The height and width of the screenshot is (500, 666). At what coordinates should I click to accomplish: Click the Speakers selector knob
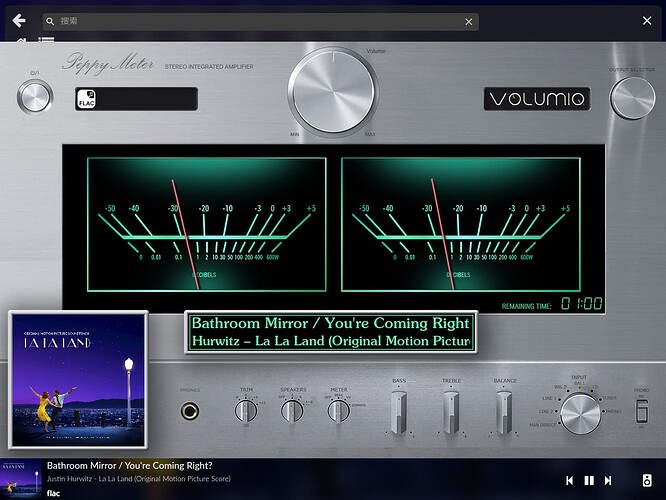292,411
